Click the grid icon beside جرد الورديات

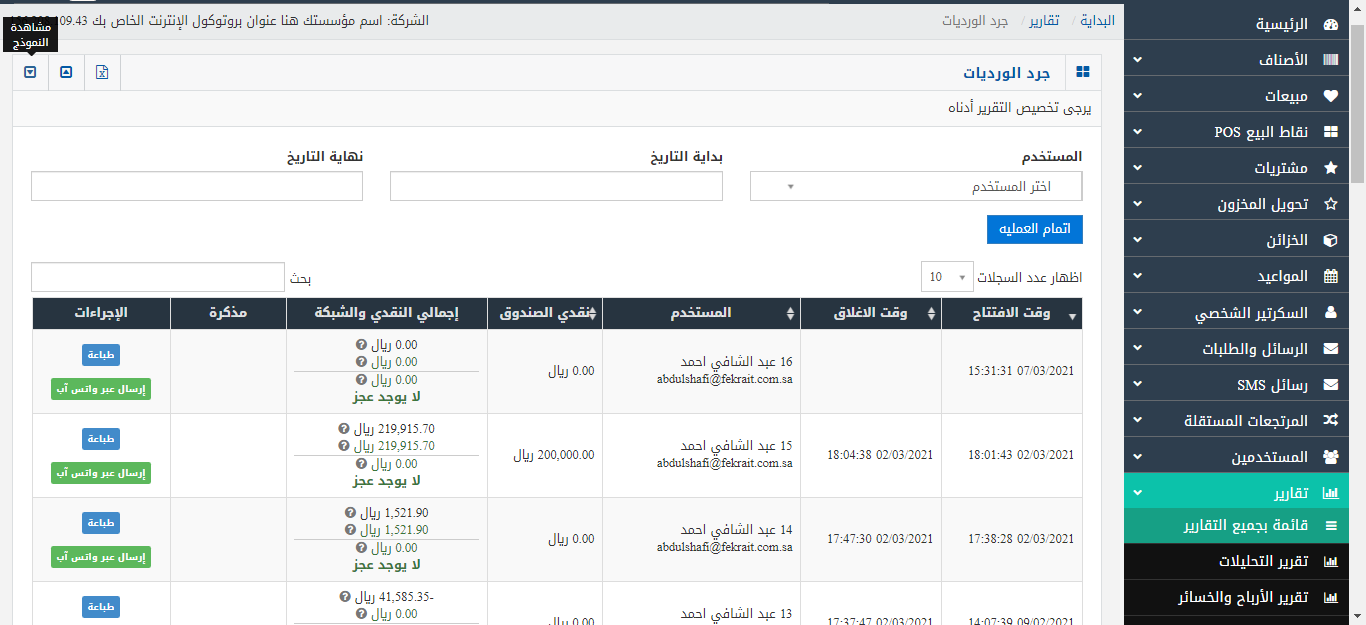point(1082,72)
